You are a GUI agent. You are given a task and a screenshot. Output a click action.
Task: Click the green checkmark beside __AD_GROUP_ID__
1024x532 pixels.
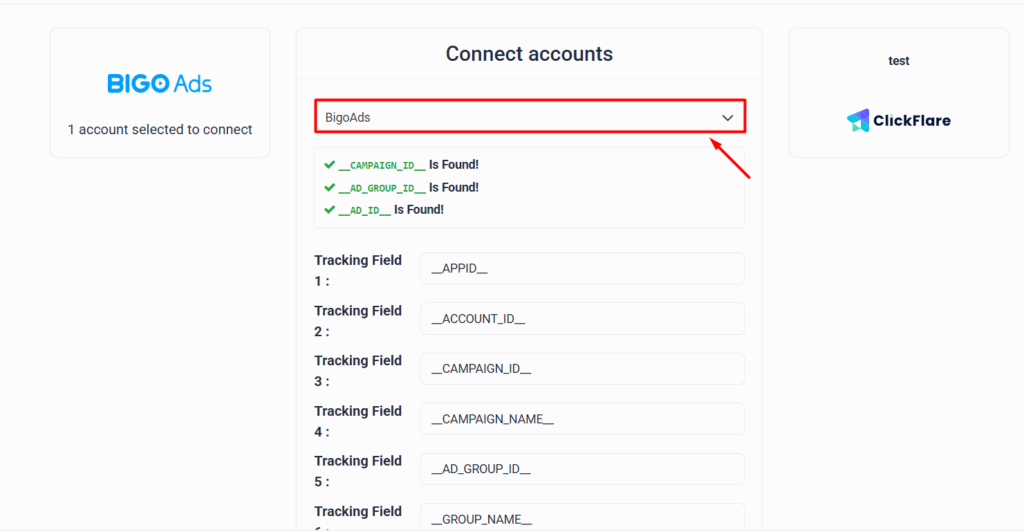[329, 187]
